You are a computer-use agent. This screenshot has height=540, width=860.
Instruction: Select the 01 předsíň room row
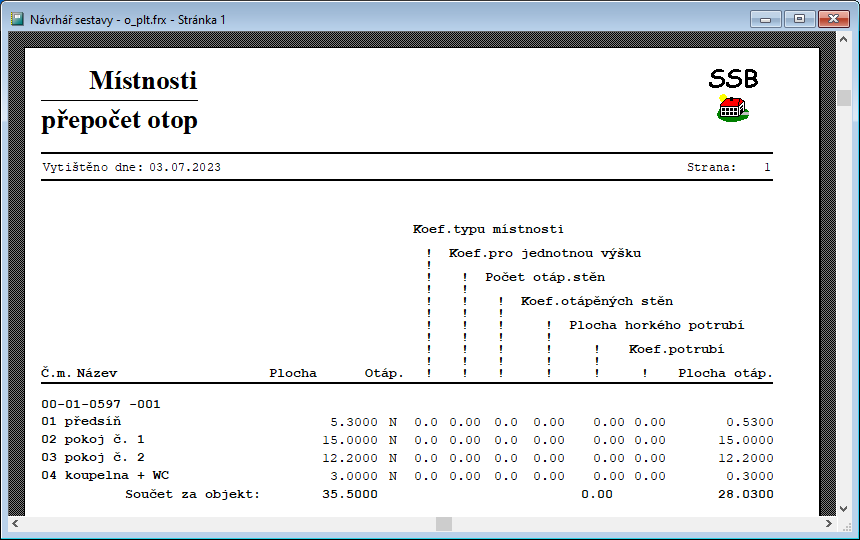[x=81, y=421]
